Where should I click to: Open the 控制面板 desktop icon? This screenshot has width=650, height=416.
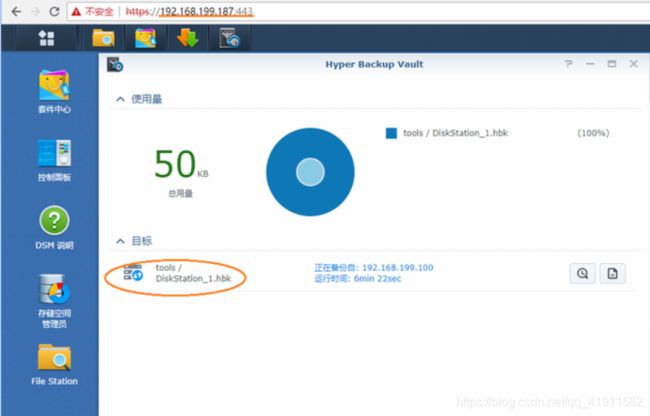[x=54, y=161]
